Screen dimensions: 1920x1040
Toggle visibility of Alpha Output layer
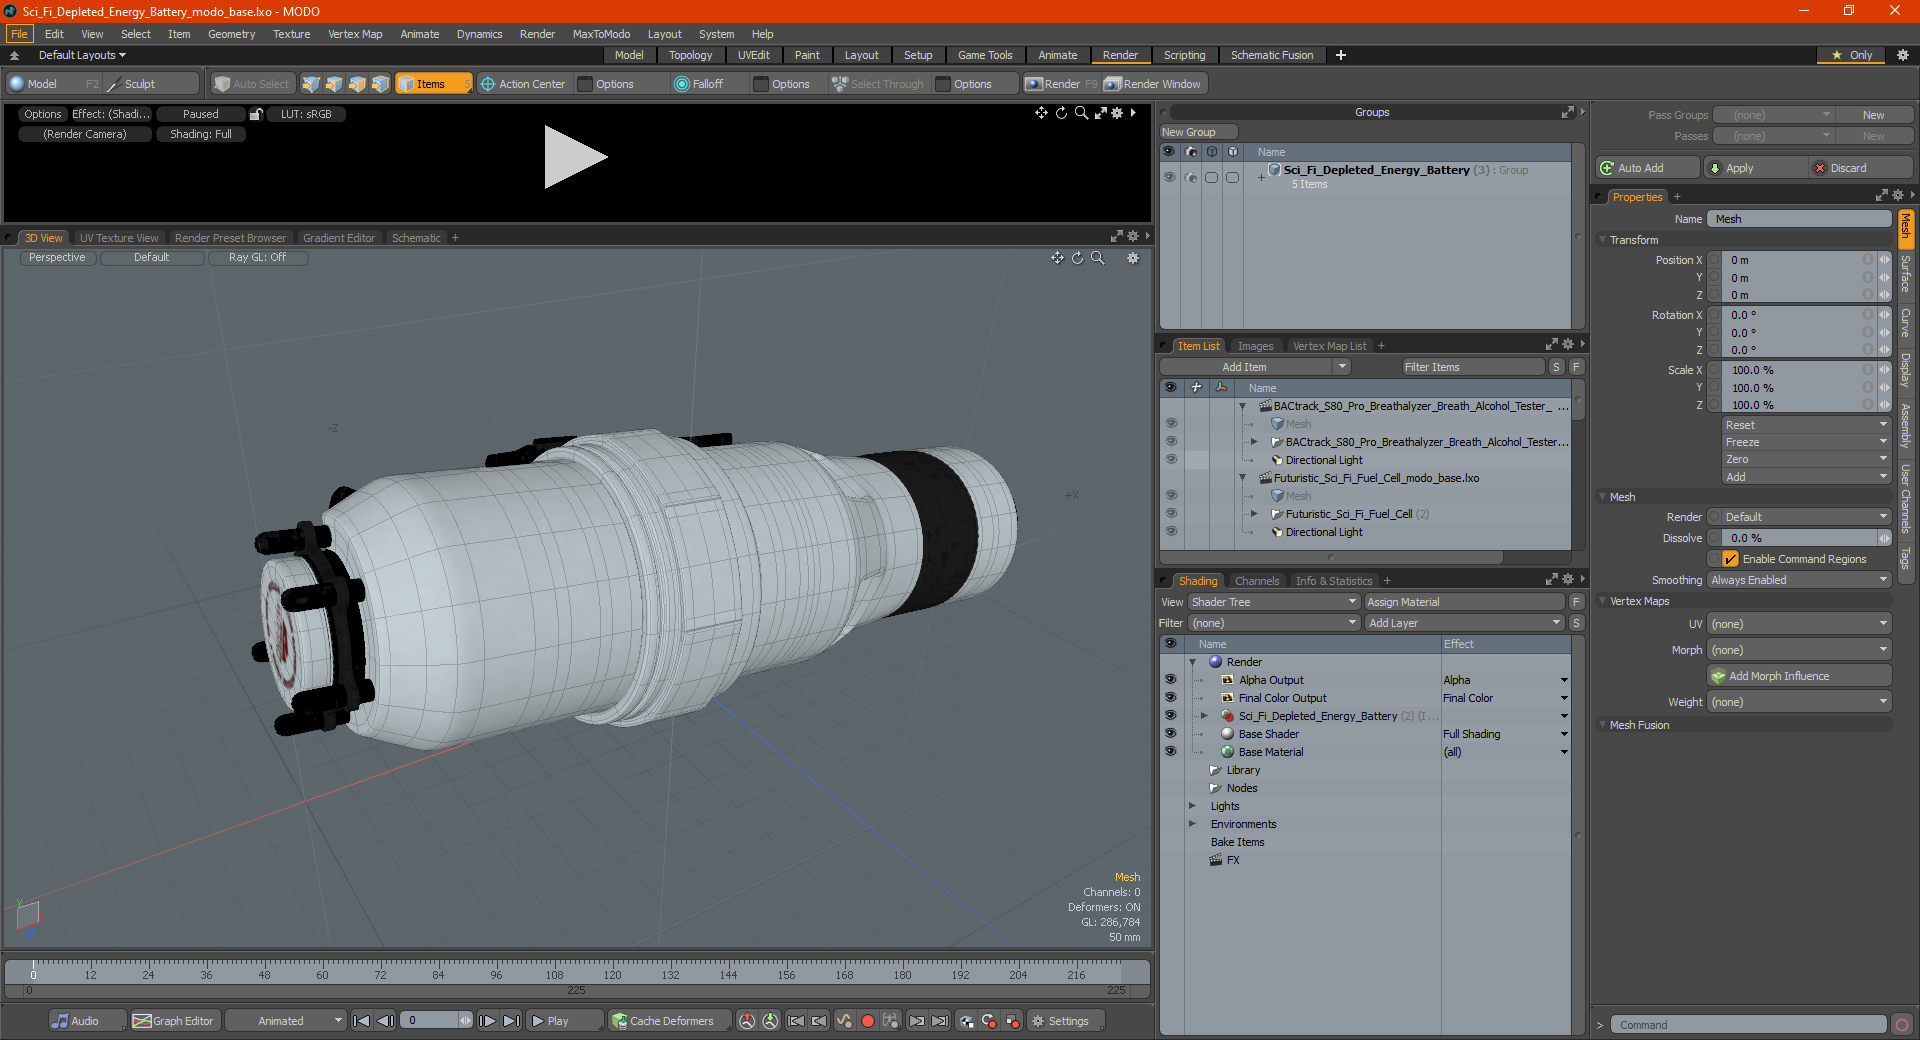click(1170, 680)
